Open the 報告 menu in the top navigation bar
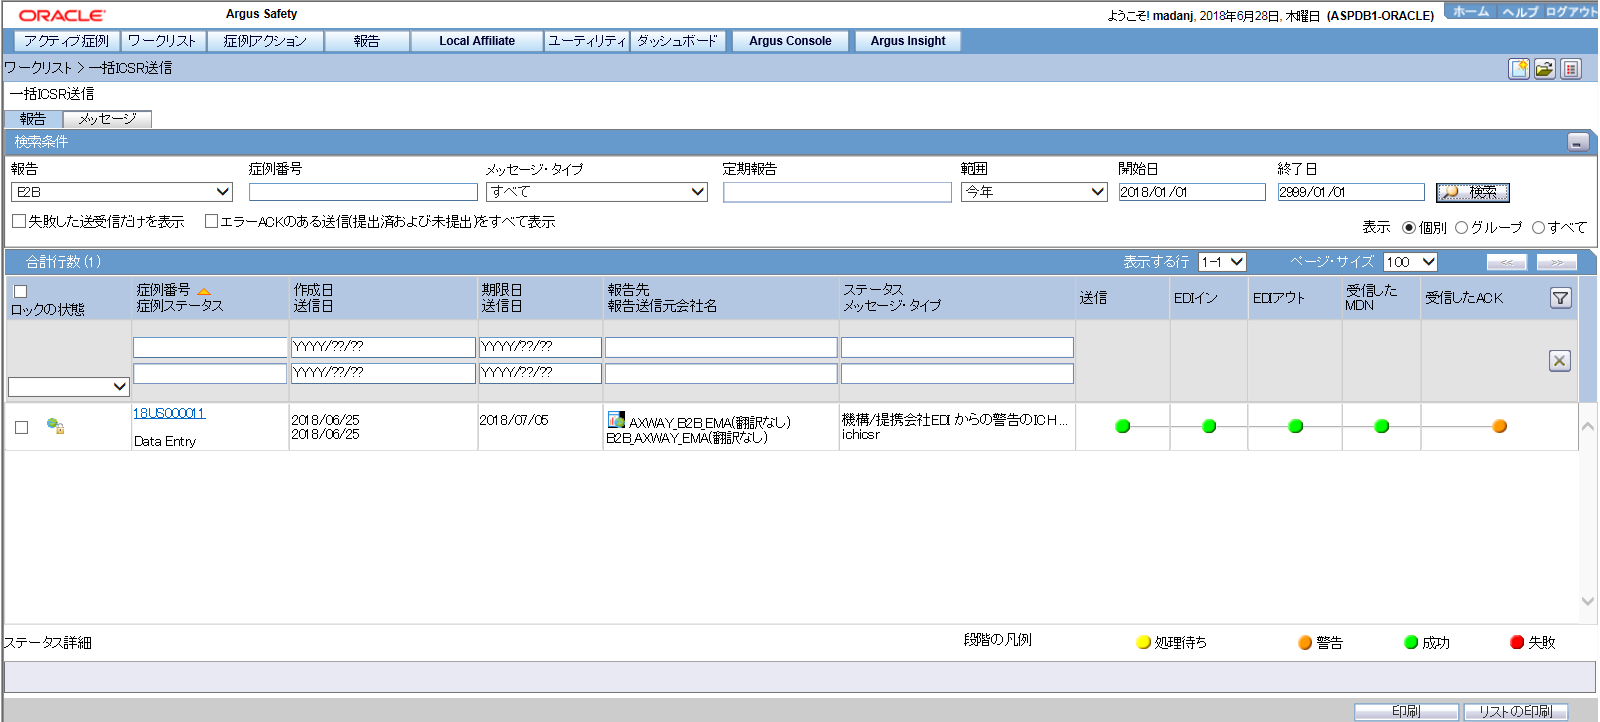Viewport: 1600px width, 722px height. (367, 41)
